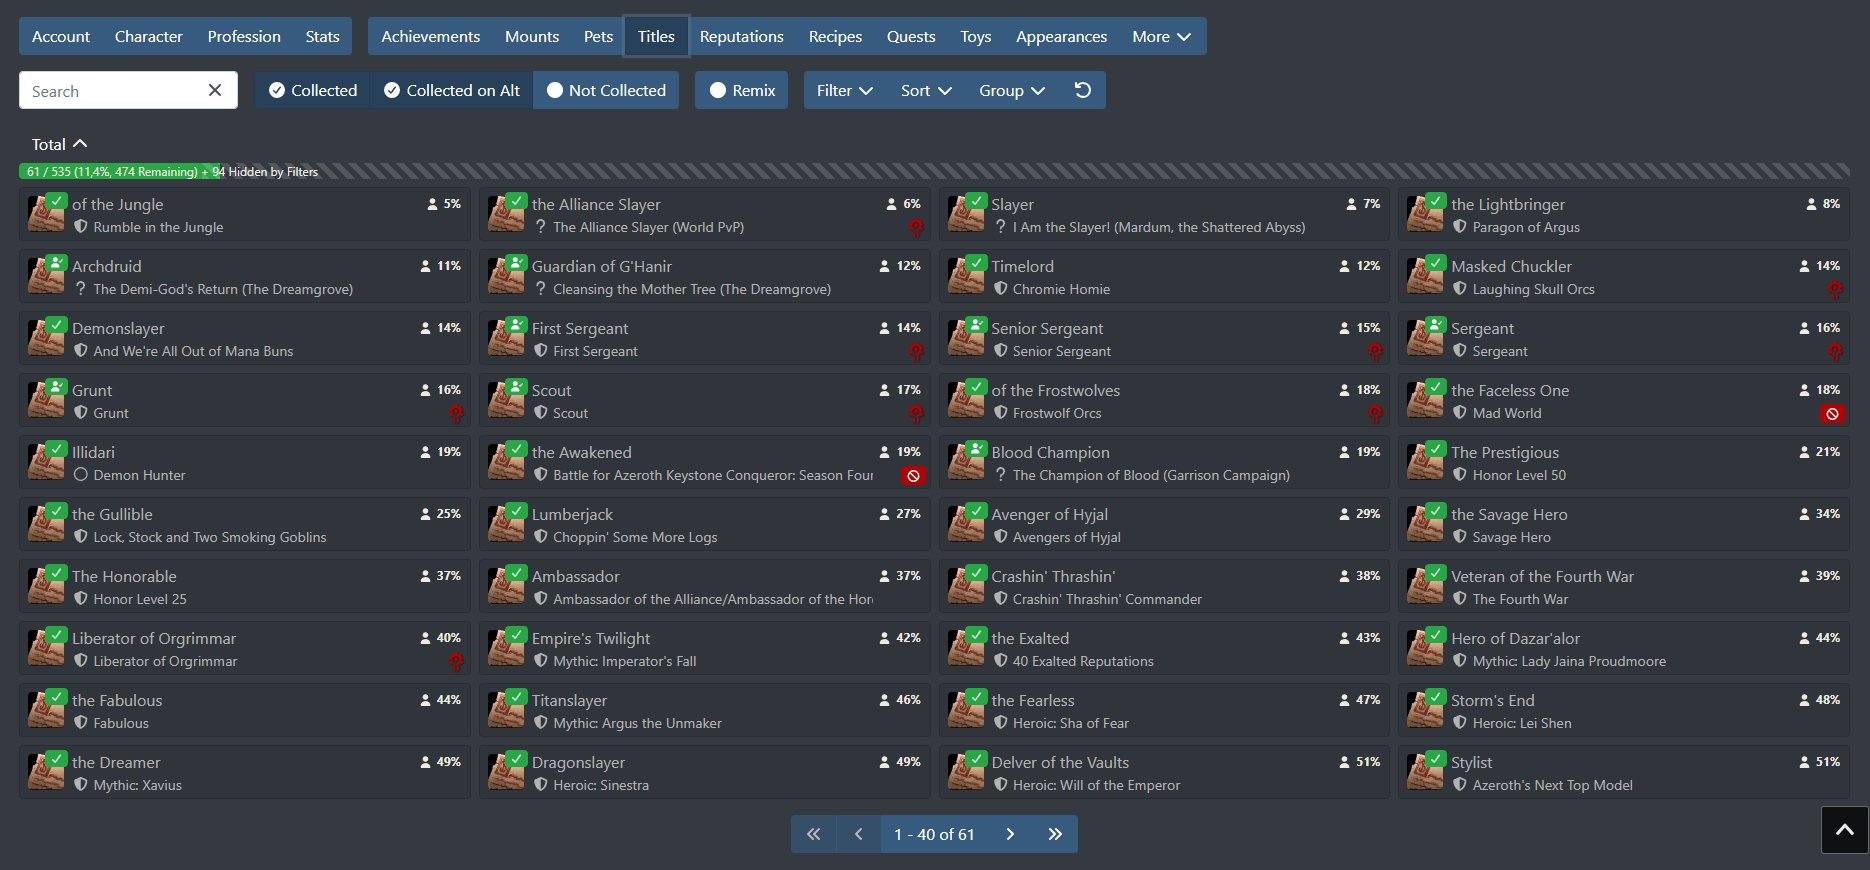The image size is (1870, 870).
Task: Toggle the Collected filter
Action: coord(313,90)
